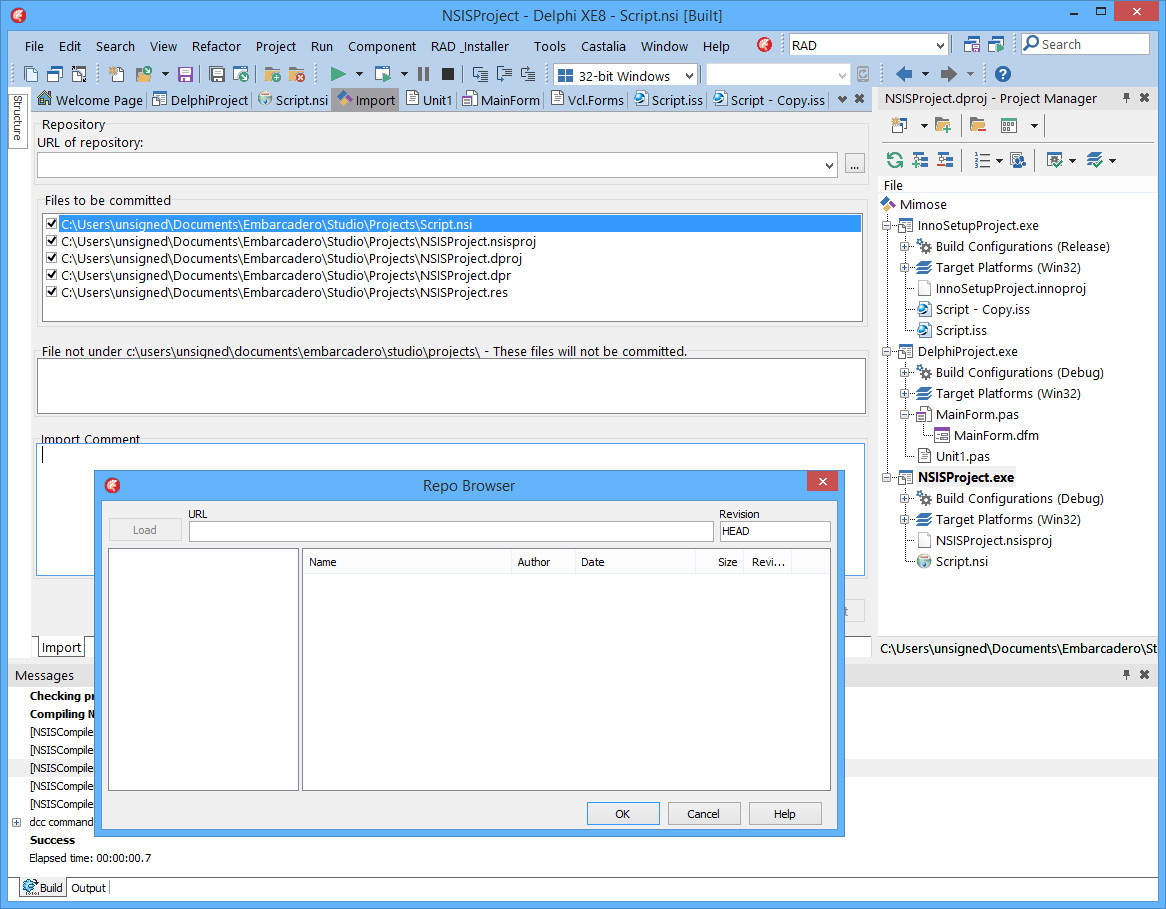Click green Refresh icon in Project Manager
Screen dimensions: 1166x909
tap(895, 160)
